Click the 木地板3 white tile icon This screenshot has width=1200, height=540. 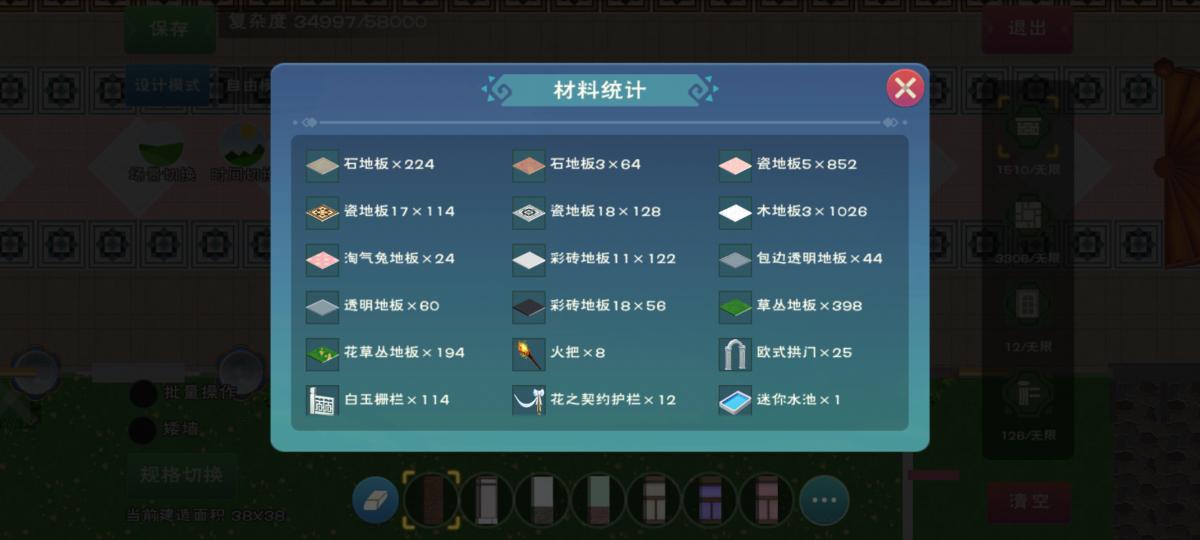[735, 212]
